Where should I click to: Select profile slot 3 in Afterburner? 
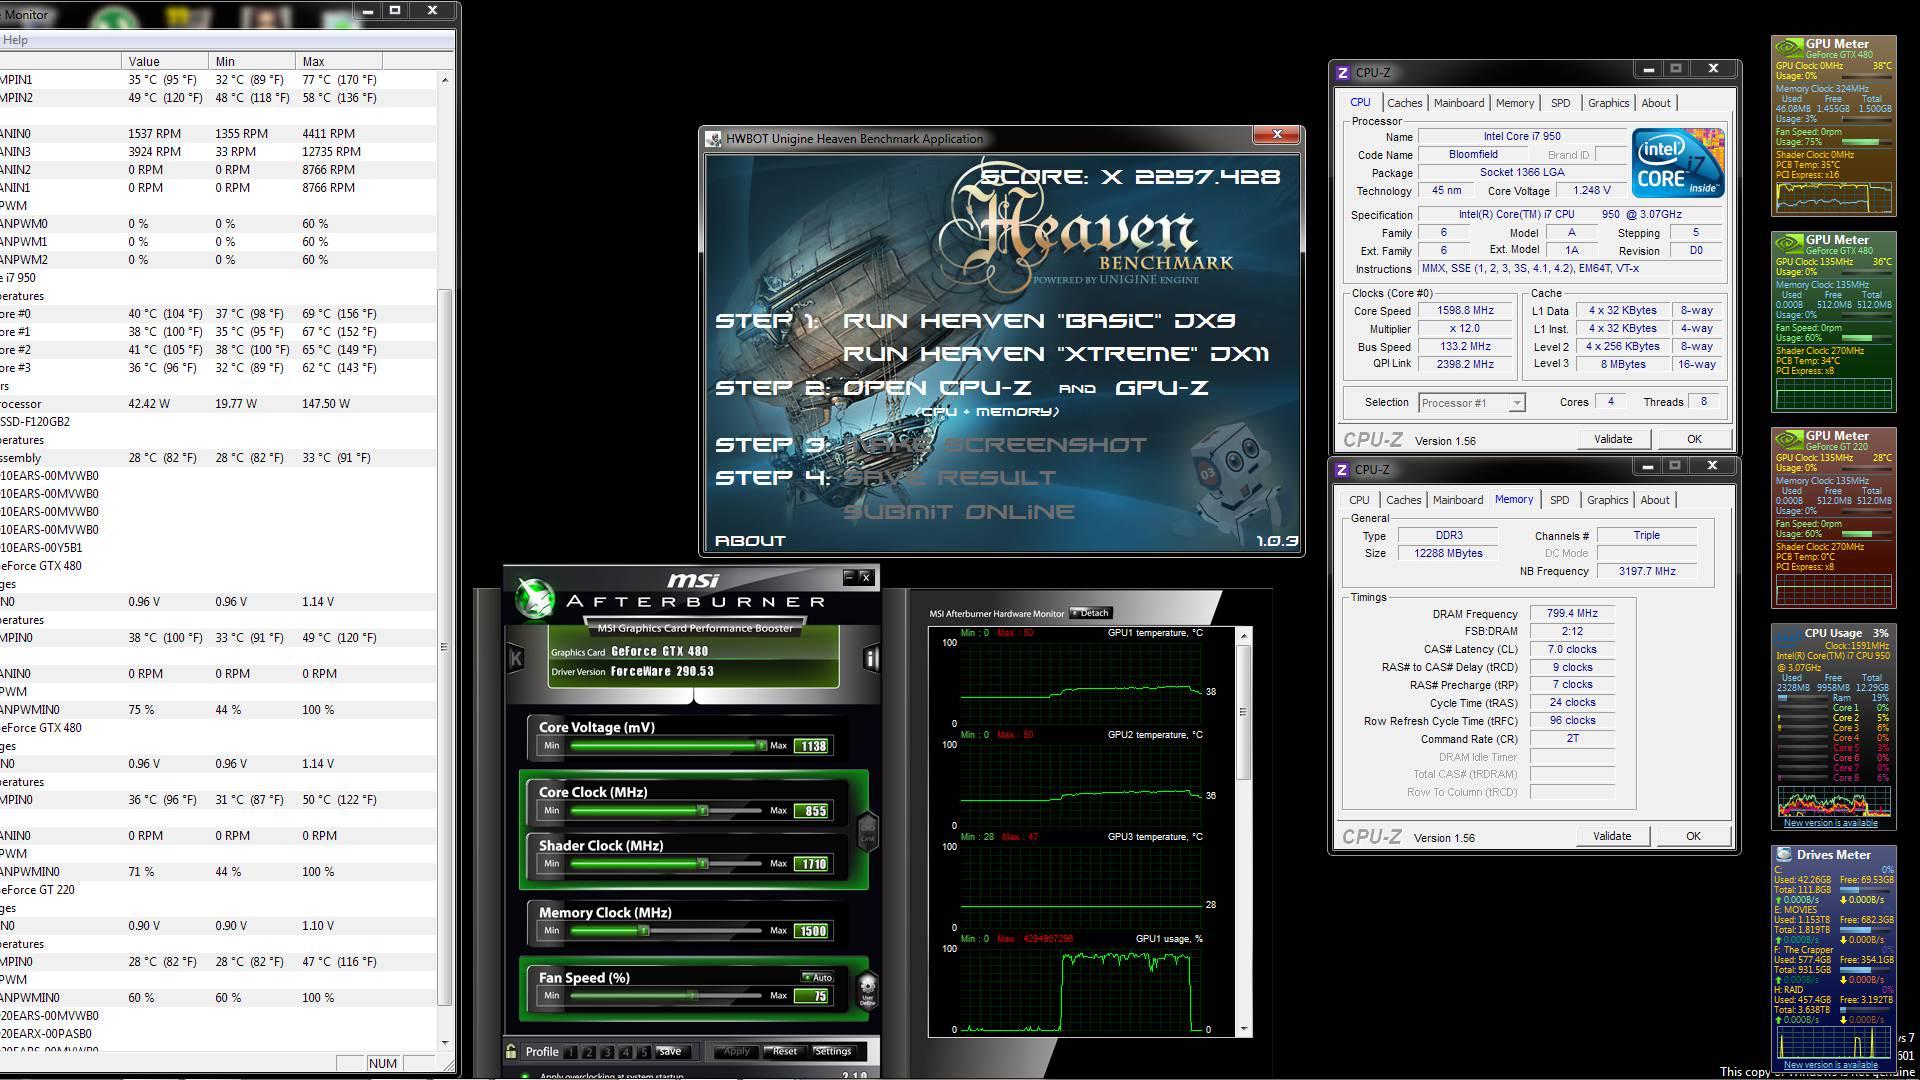pyautogui.click(x=607, y=1052)
